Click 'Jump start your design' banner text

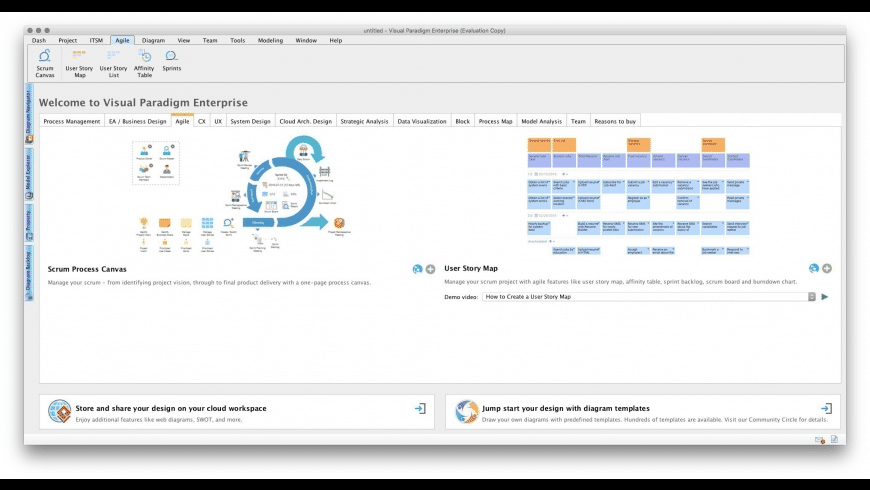pyautogui.click(x=566, y=408)
